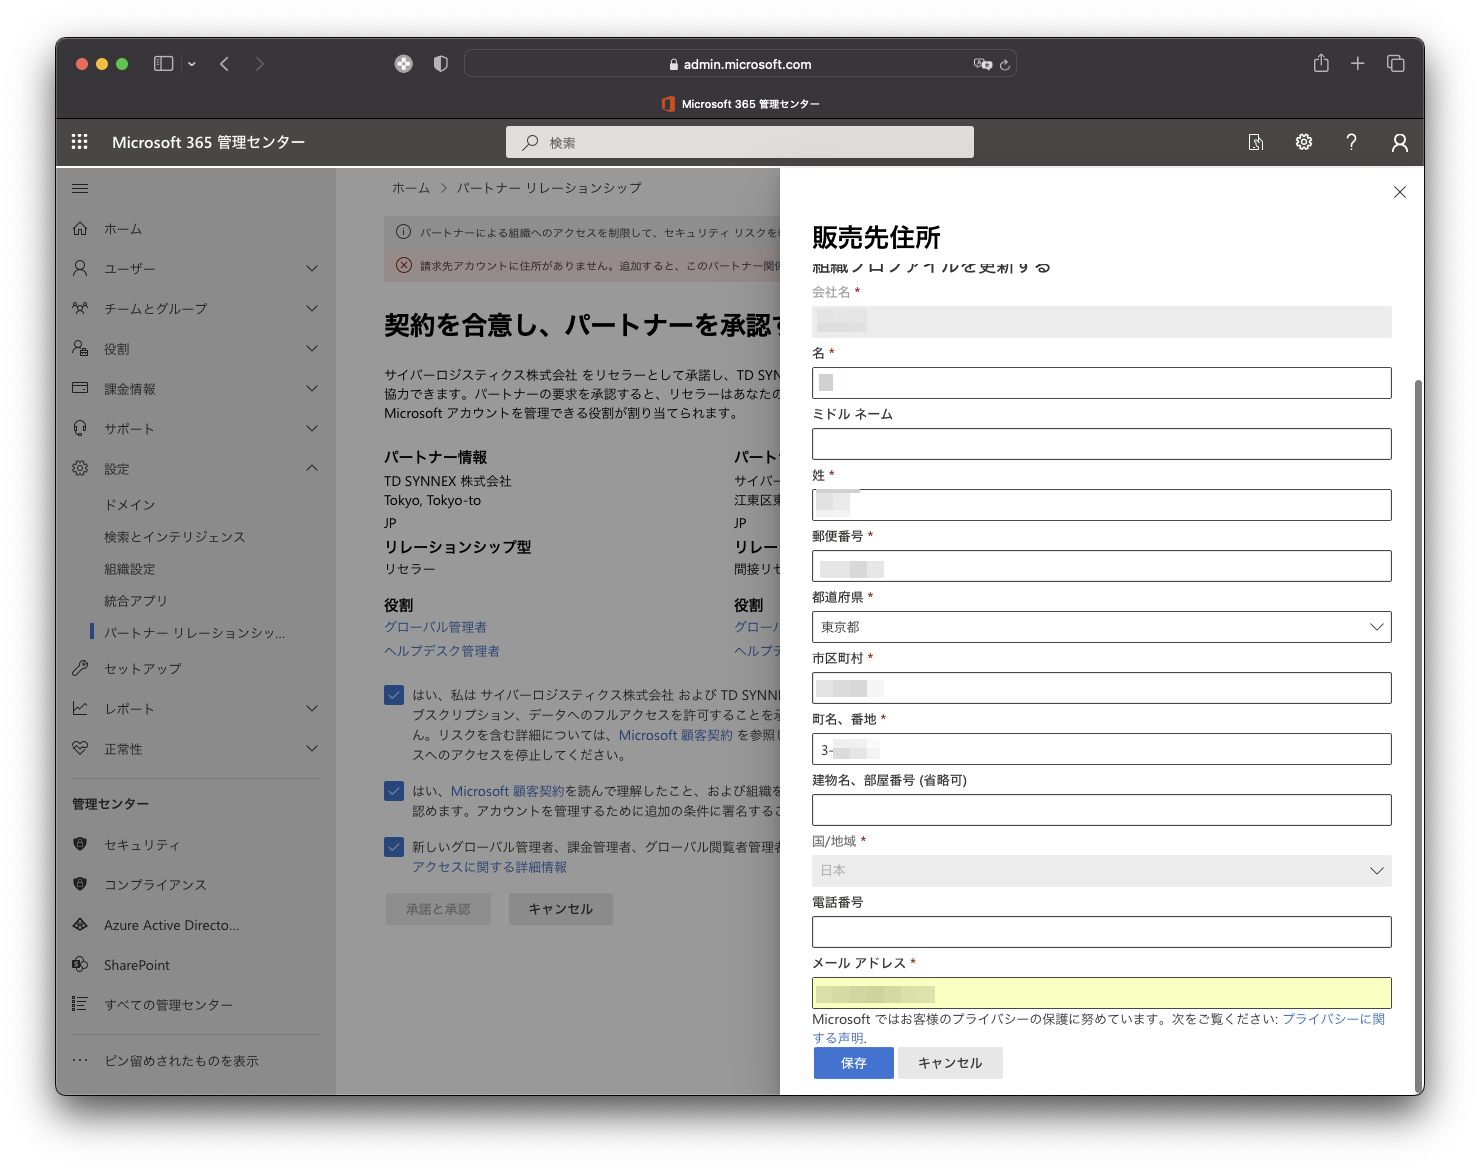The width and height of the screenshot is (1480, 1169).
Task: Click the panel vertical scrollbar
Action: point(1418,737)
